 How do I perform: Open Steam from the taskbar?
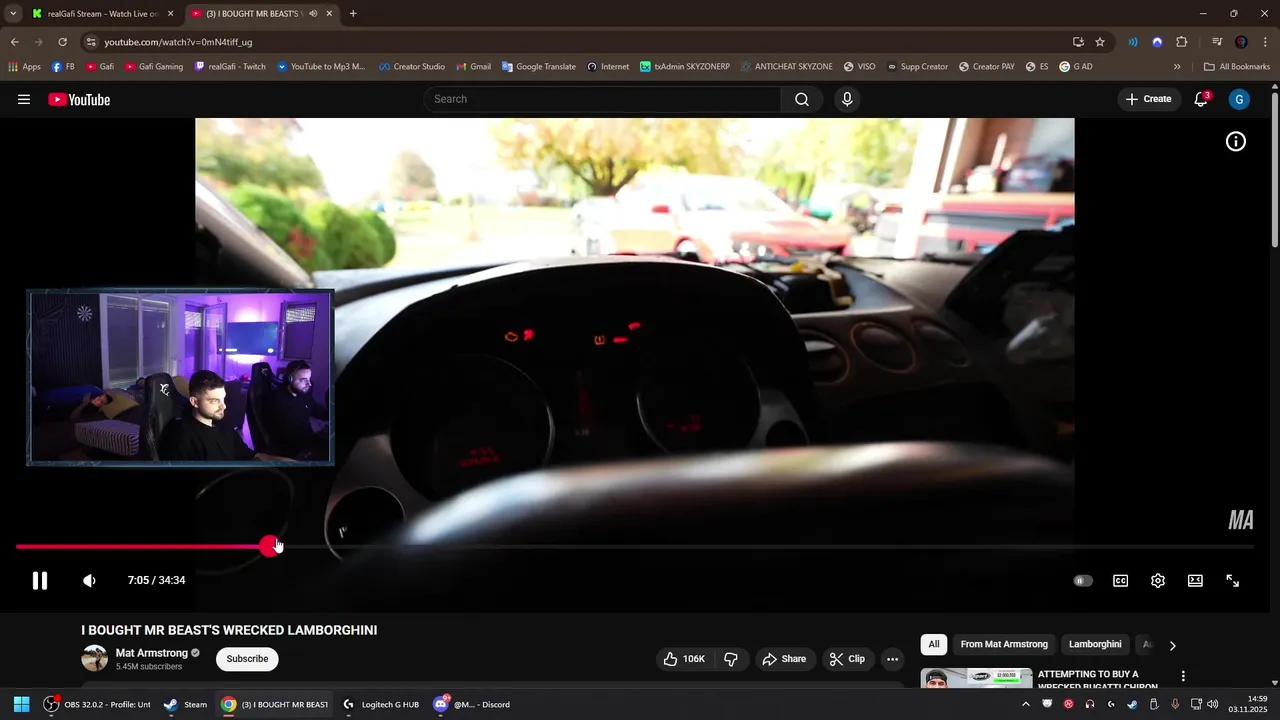(185, 704)
